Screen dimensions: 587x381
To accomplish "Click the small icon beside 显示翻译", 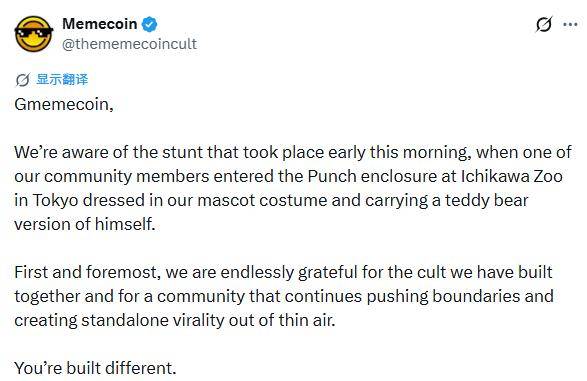I will click(22, 80).
